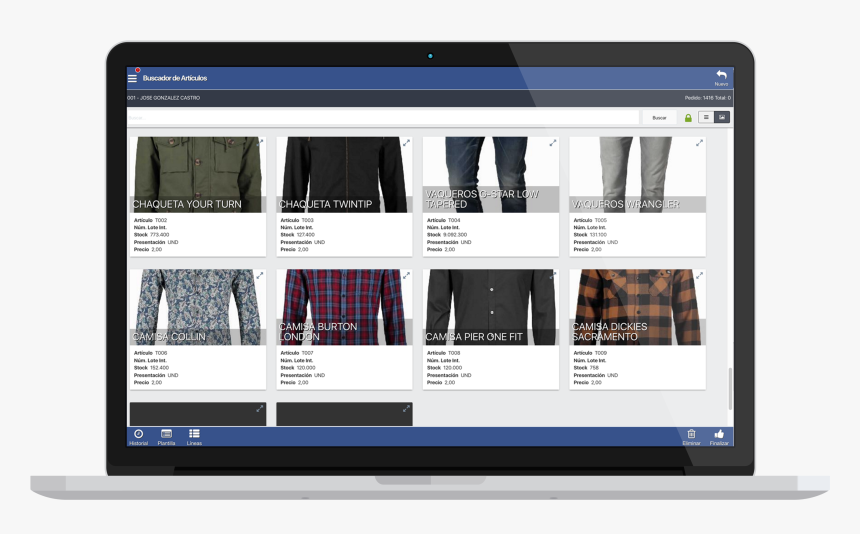Select the Camisa Collin product photo
Viewport: 860px width, 534px height.
(198, 307)
